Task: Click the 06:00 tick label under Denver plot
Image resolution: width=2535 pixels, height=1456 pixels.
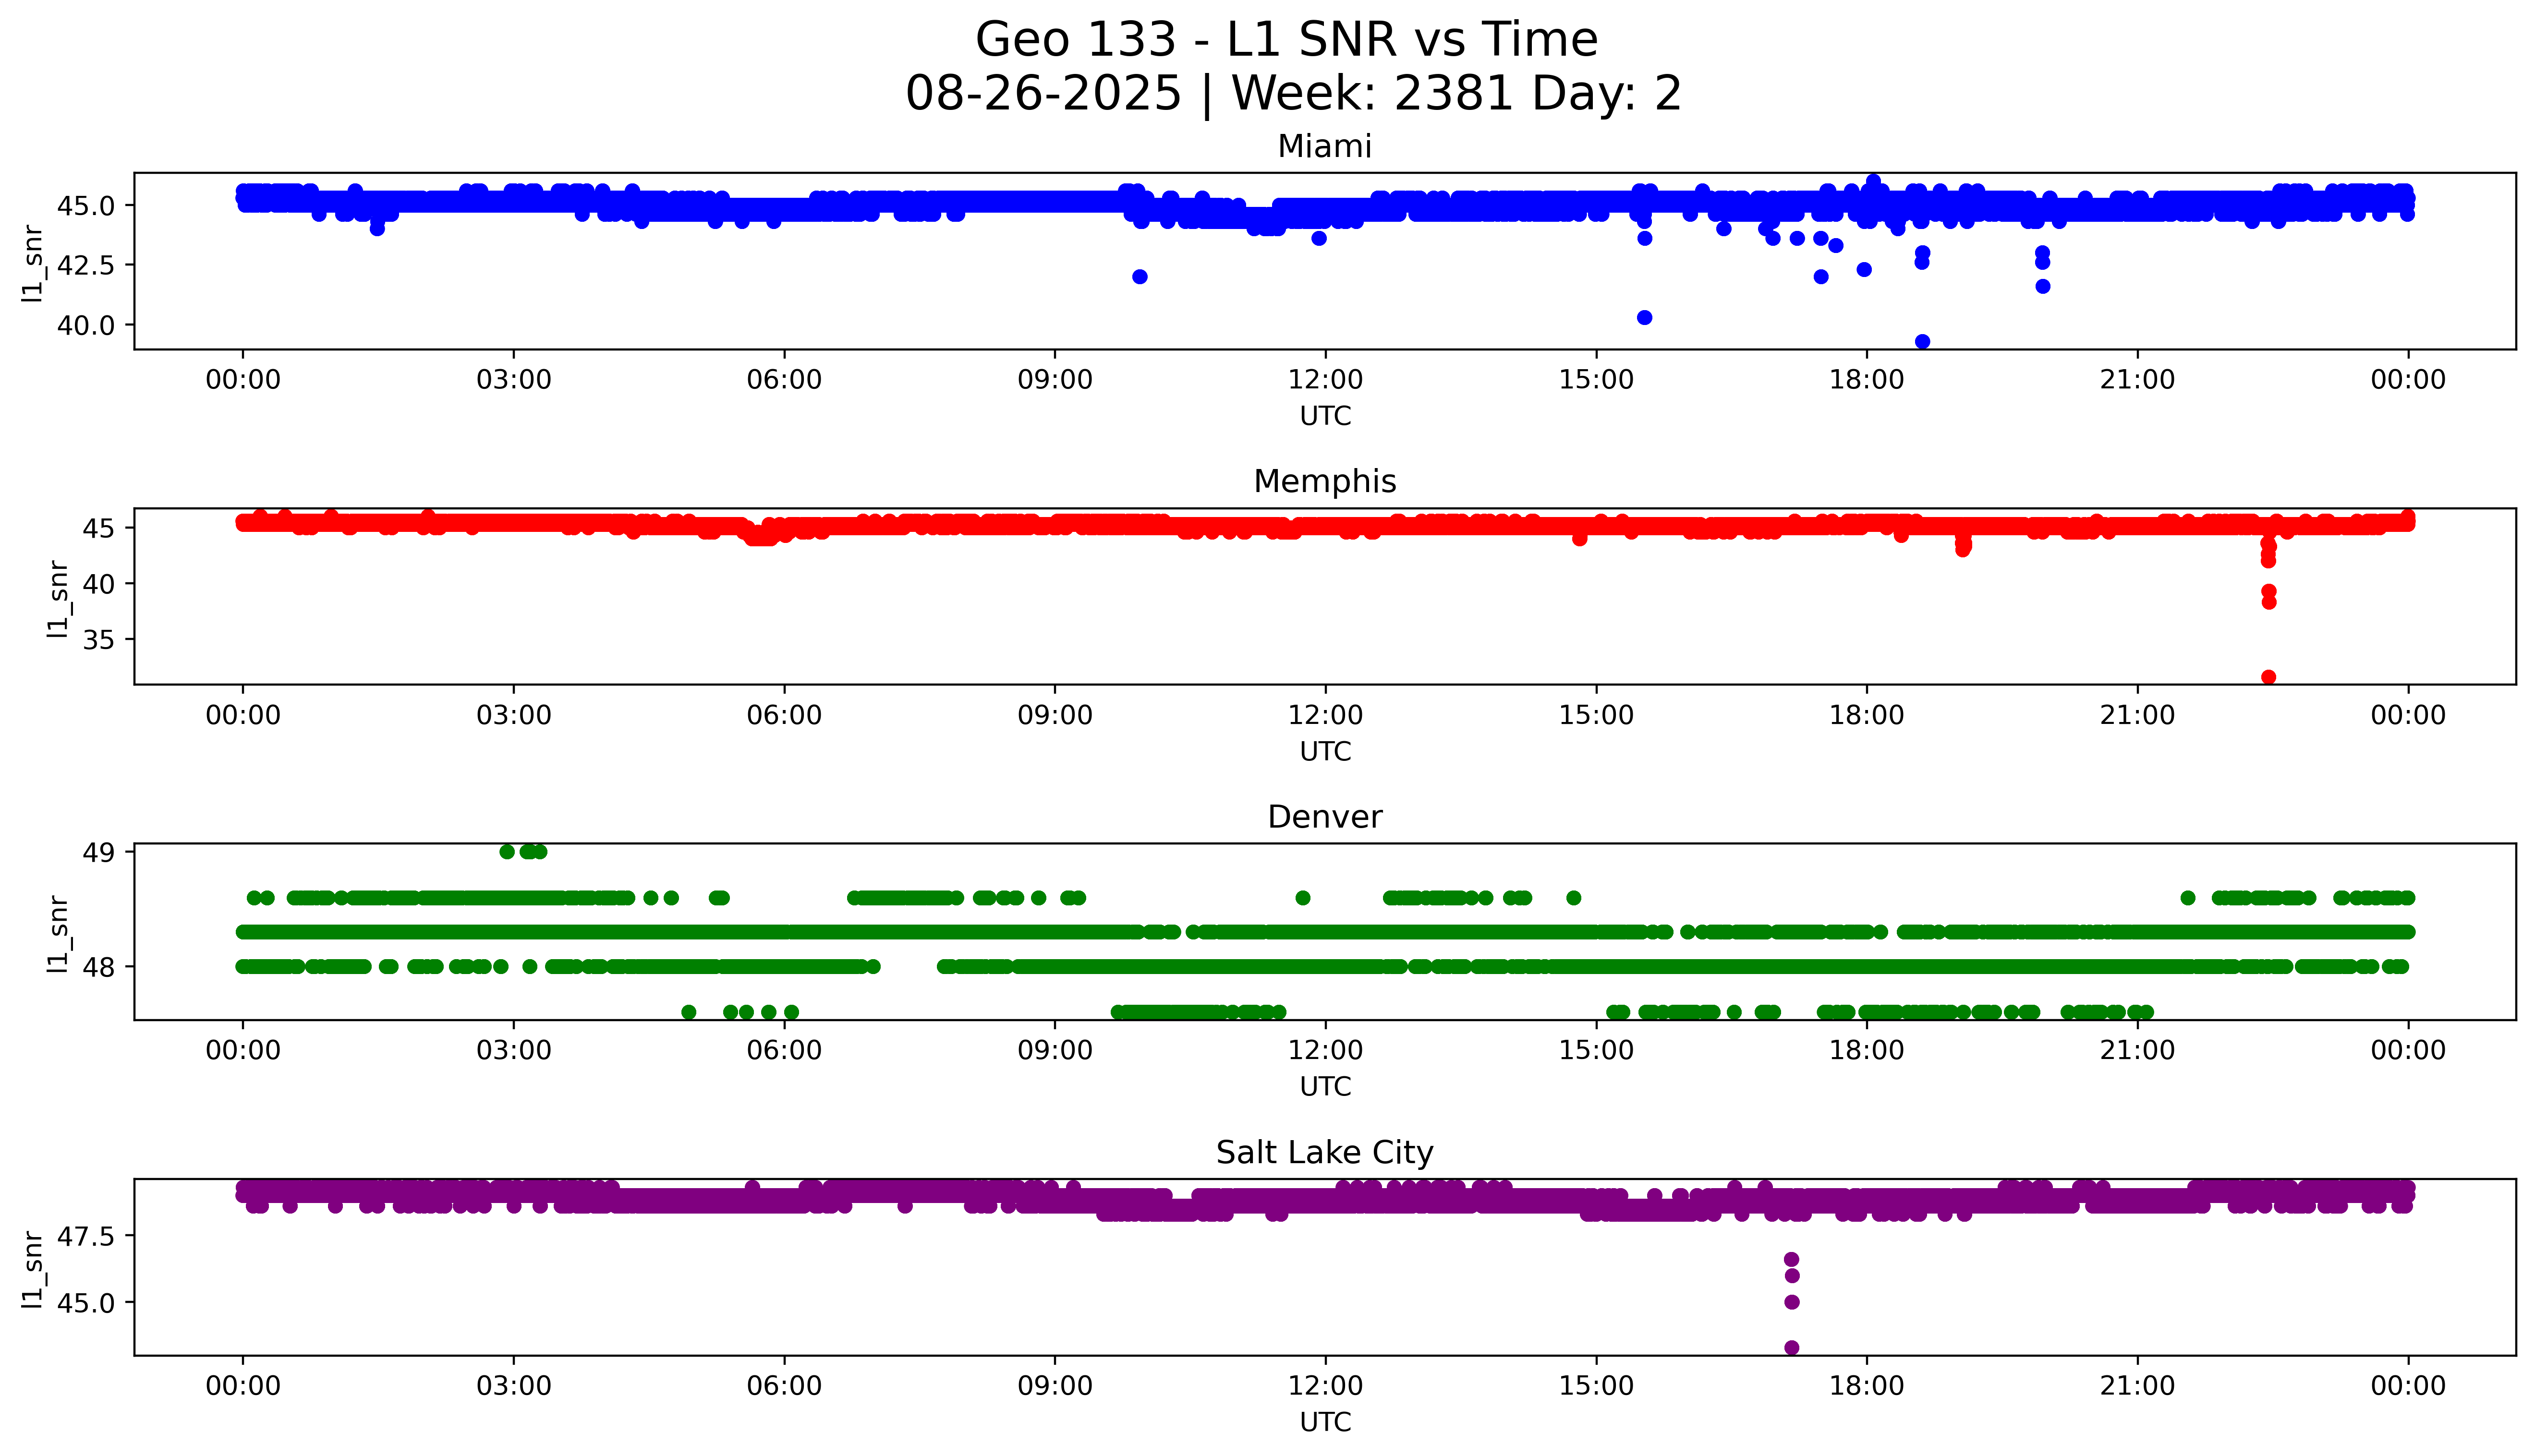Action: click(x=784, y=1050)
